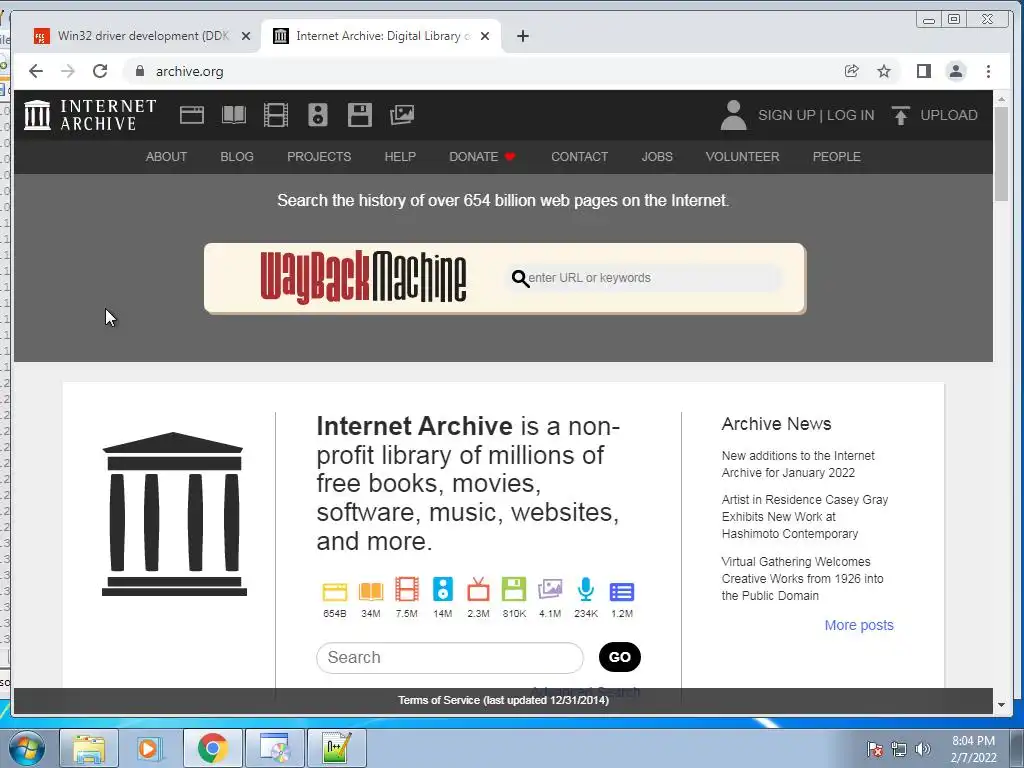Viewport: 1024px width, 768px height.
Task: Click the Wayback Machine logo
Action: pos(363,278)
